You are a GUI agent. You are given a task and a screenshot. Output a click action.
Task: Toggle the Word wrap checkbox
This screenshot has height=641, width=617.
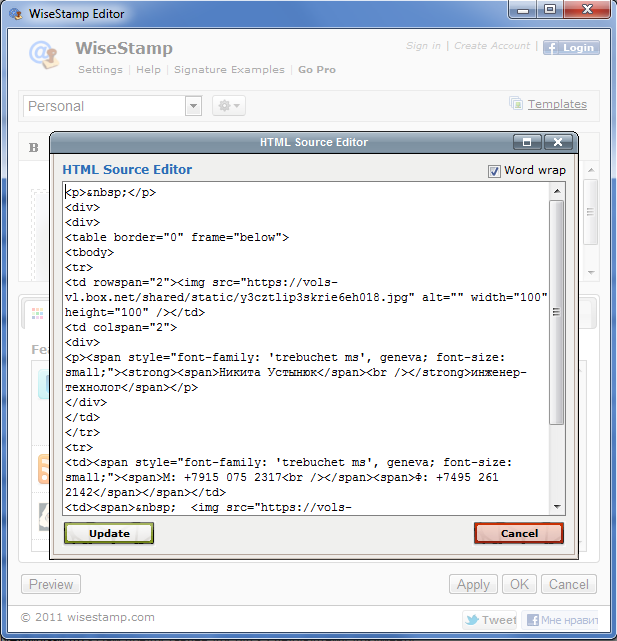[494, 171]
